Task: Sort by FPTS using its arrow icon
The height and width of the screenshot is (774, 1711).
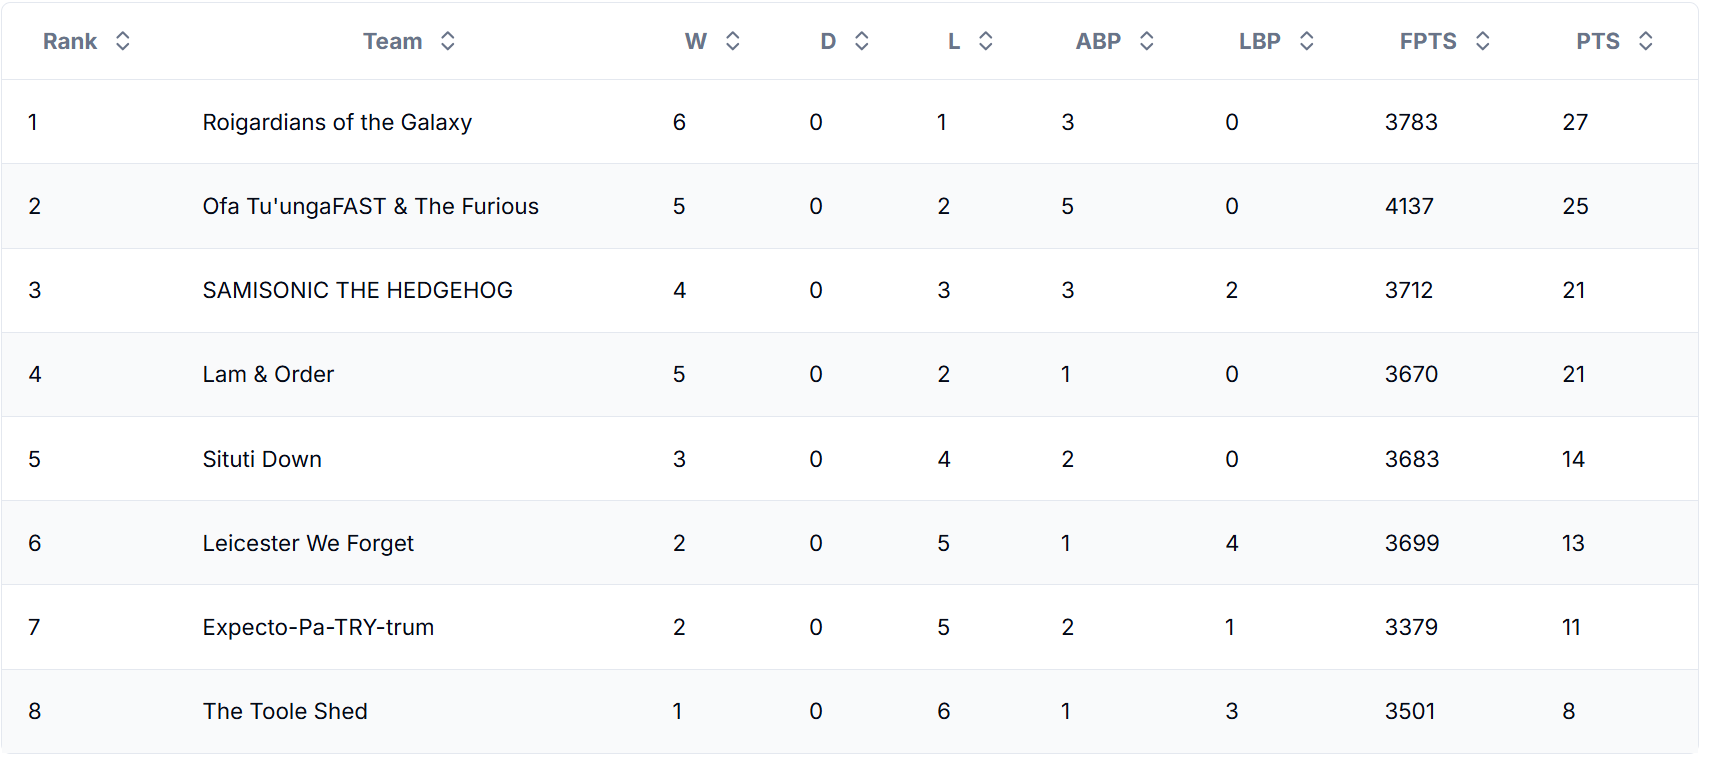Action: tap(1483, 41)
